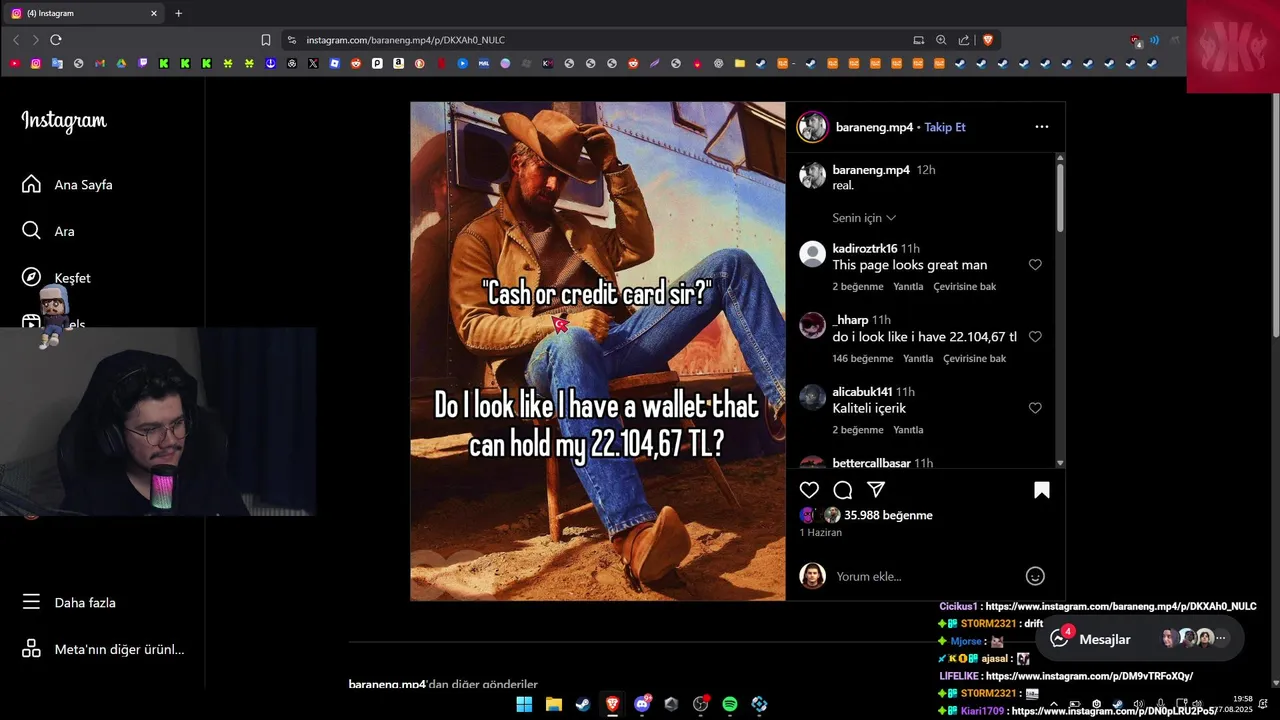This screenshot has width=1280, height=720.
Task: Open the '35.988 beğenme' likes list
Action: (888, 515)
